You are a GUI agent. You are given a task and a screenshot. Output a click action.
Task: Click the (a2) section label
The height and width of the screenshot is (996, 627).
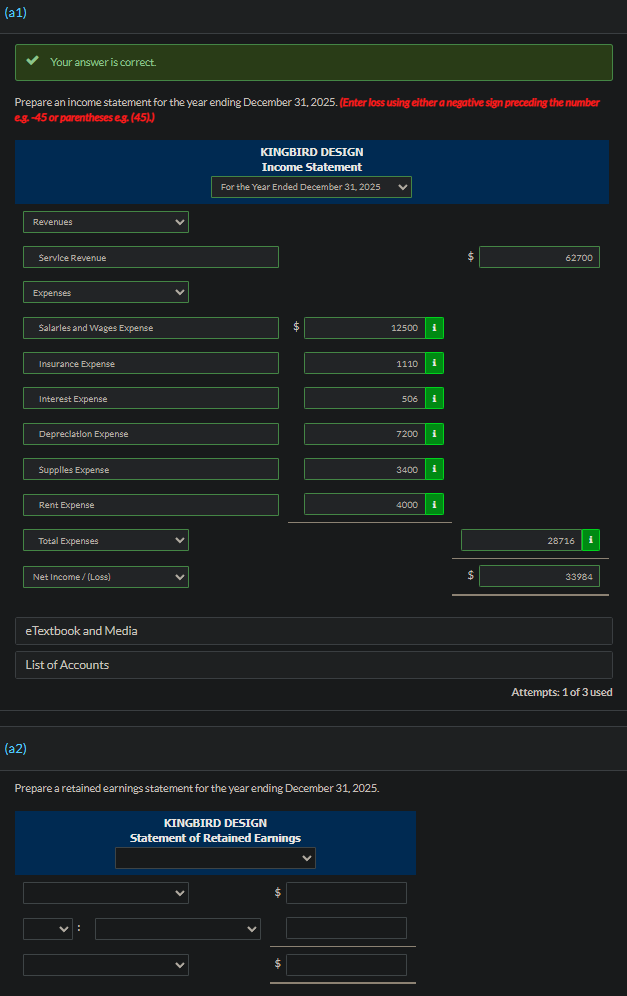[16, 748]
